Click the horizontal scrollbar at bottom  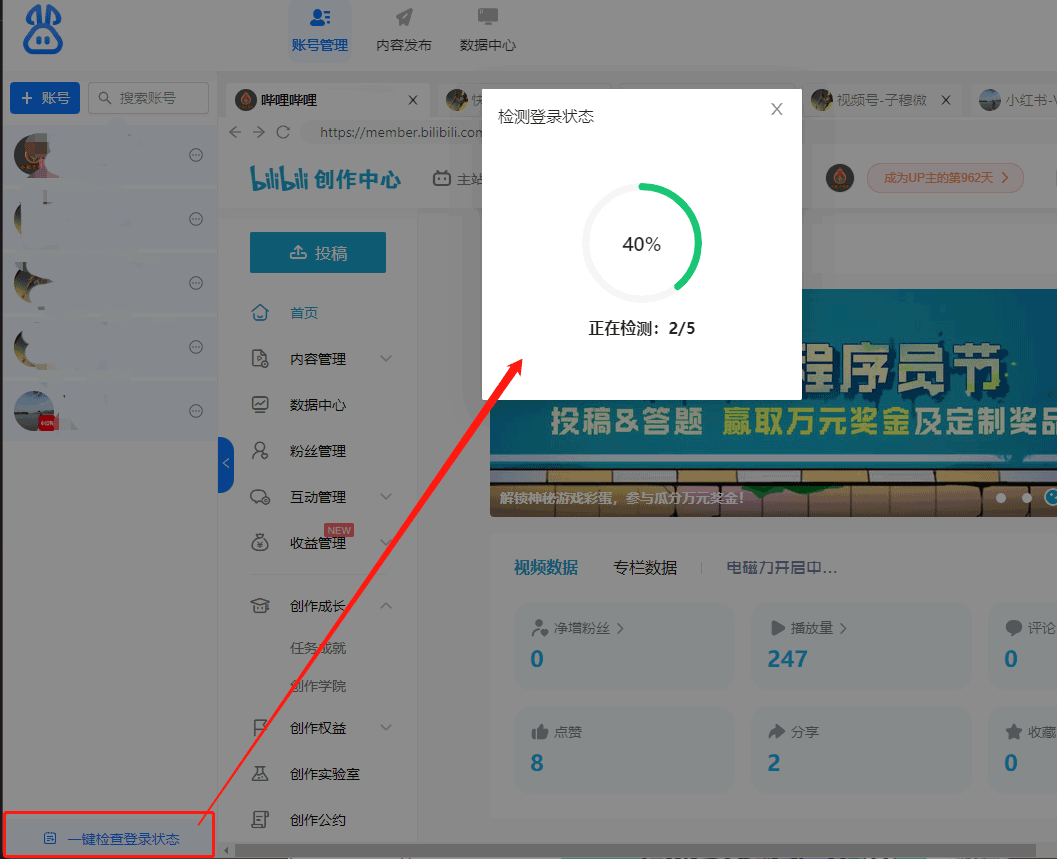point(634,850)
